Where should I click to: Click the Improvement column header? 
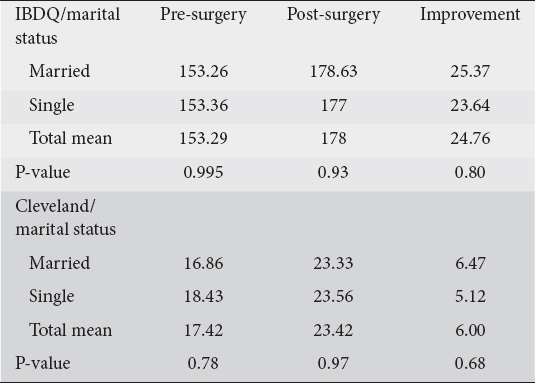click(470, 15)
